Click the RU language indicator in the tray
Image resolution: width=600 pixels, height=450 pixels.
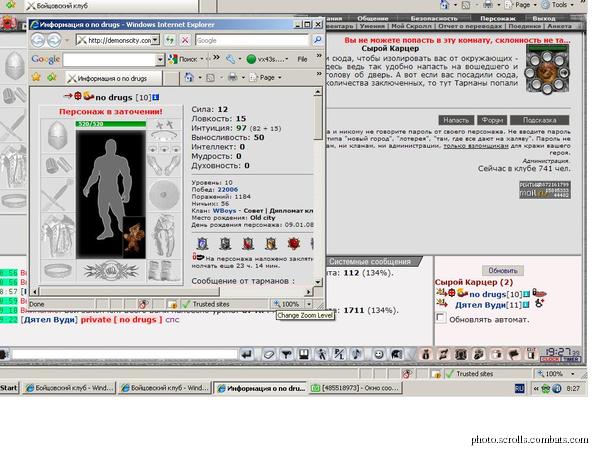519,389
